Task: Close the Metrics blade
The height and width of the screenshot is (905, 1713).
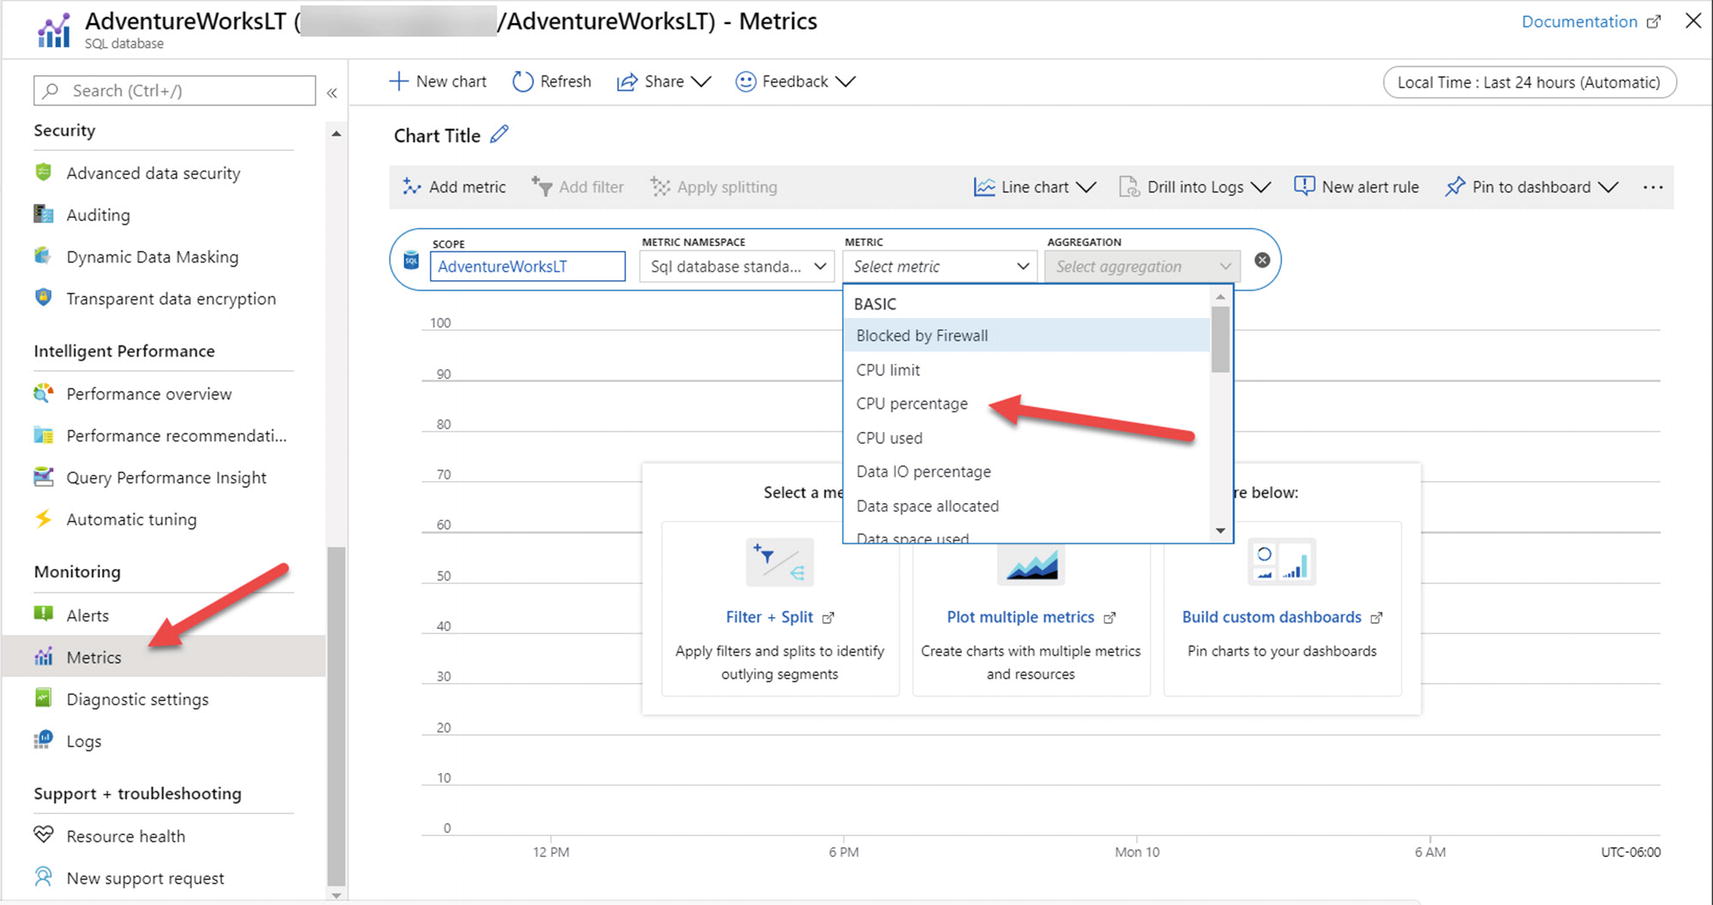Action: coord(1693,21)
